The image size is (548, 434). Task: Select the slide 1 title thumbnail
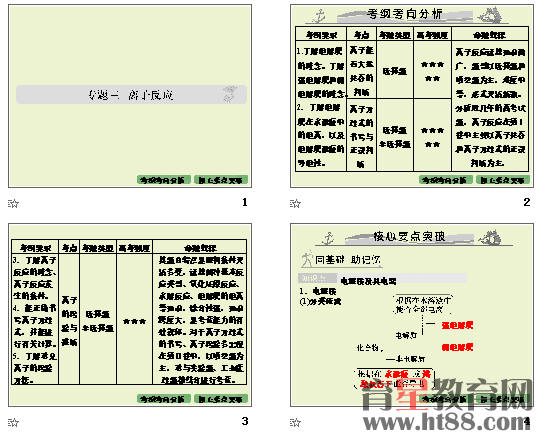pos(130,96)
